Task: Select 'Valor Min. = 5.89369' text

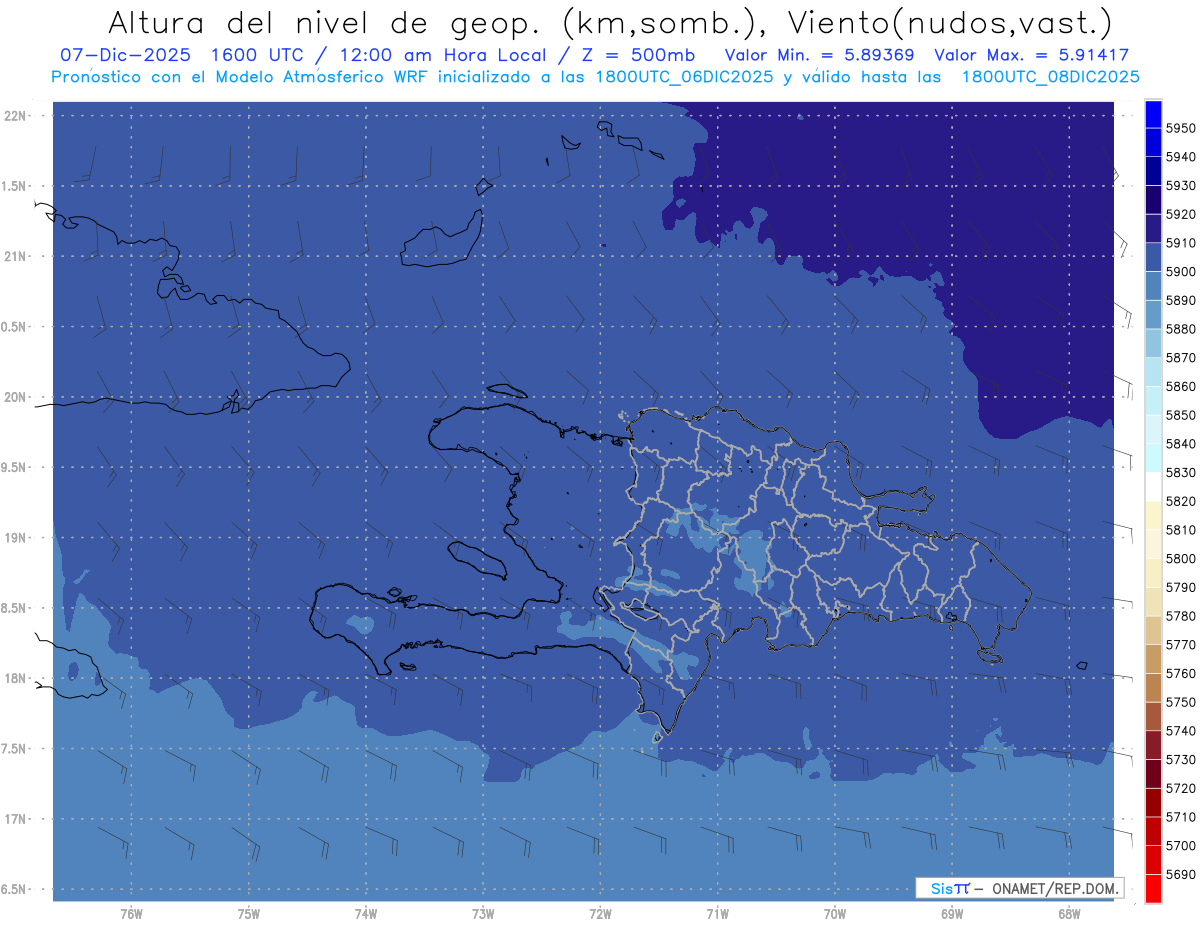Action: point(821,55)
